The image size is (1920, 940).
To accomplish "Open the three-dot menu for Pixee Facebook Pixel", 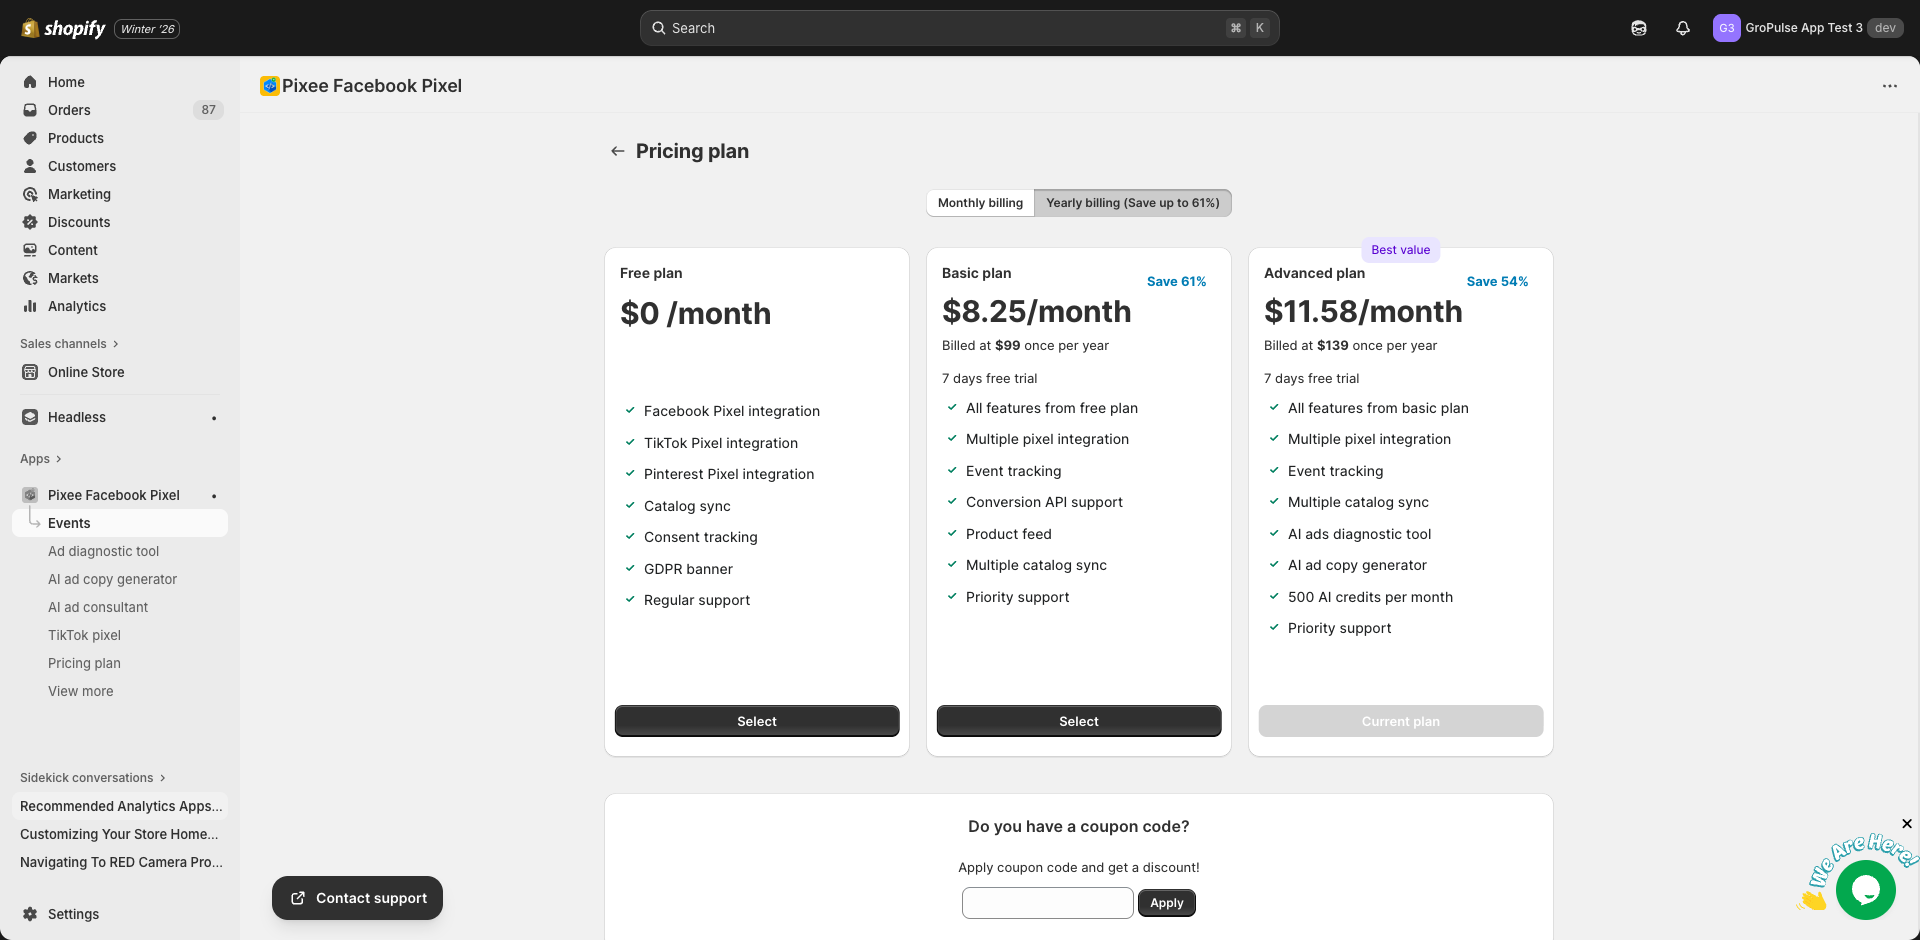I will (x=1889, y=86).
